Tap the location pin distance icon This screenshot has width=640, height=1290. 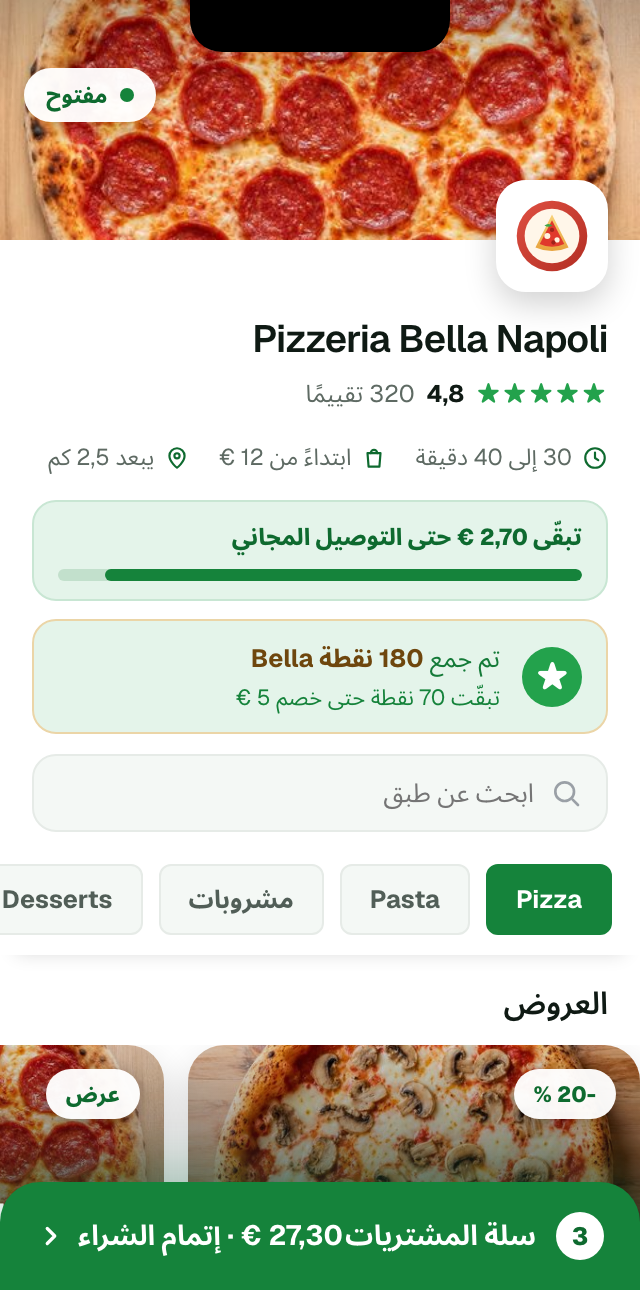click(x=177, y=458)
